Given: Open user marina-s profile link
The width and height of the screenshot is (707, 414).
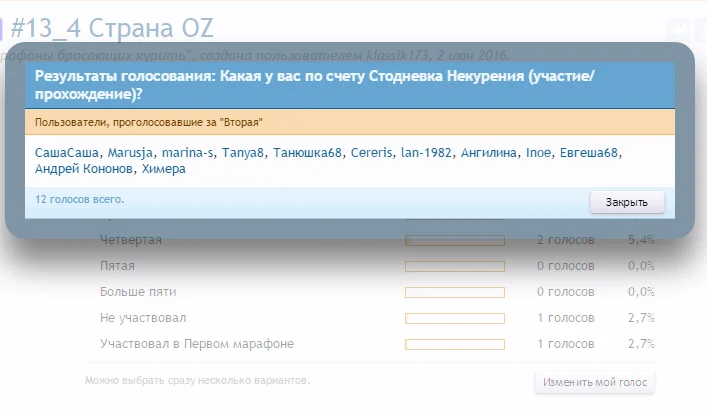Looking at the screenshot, I should coord(188,153).
